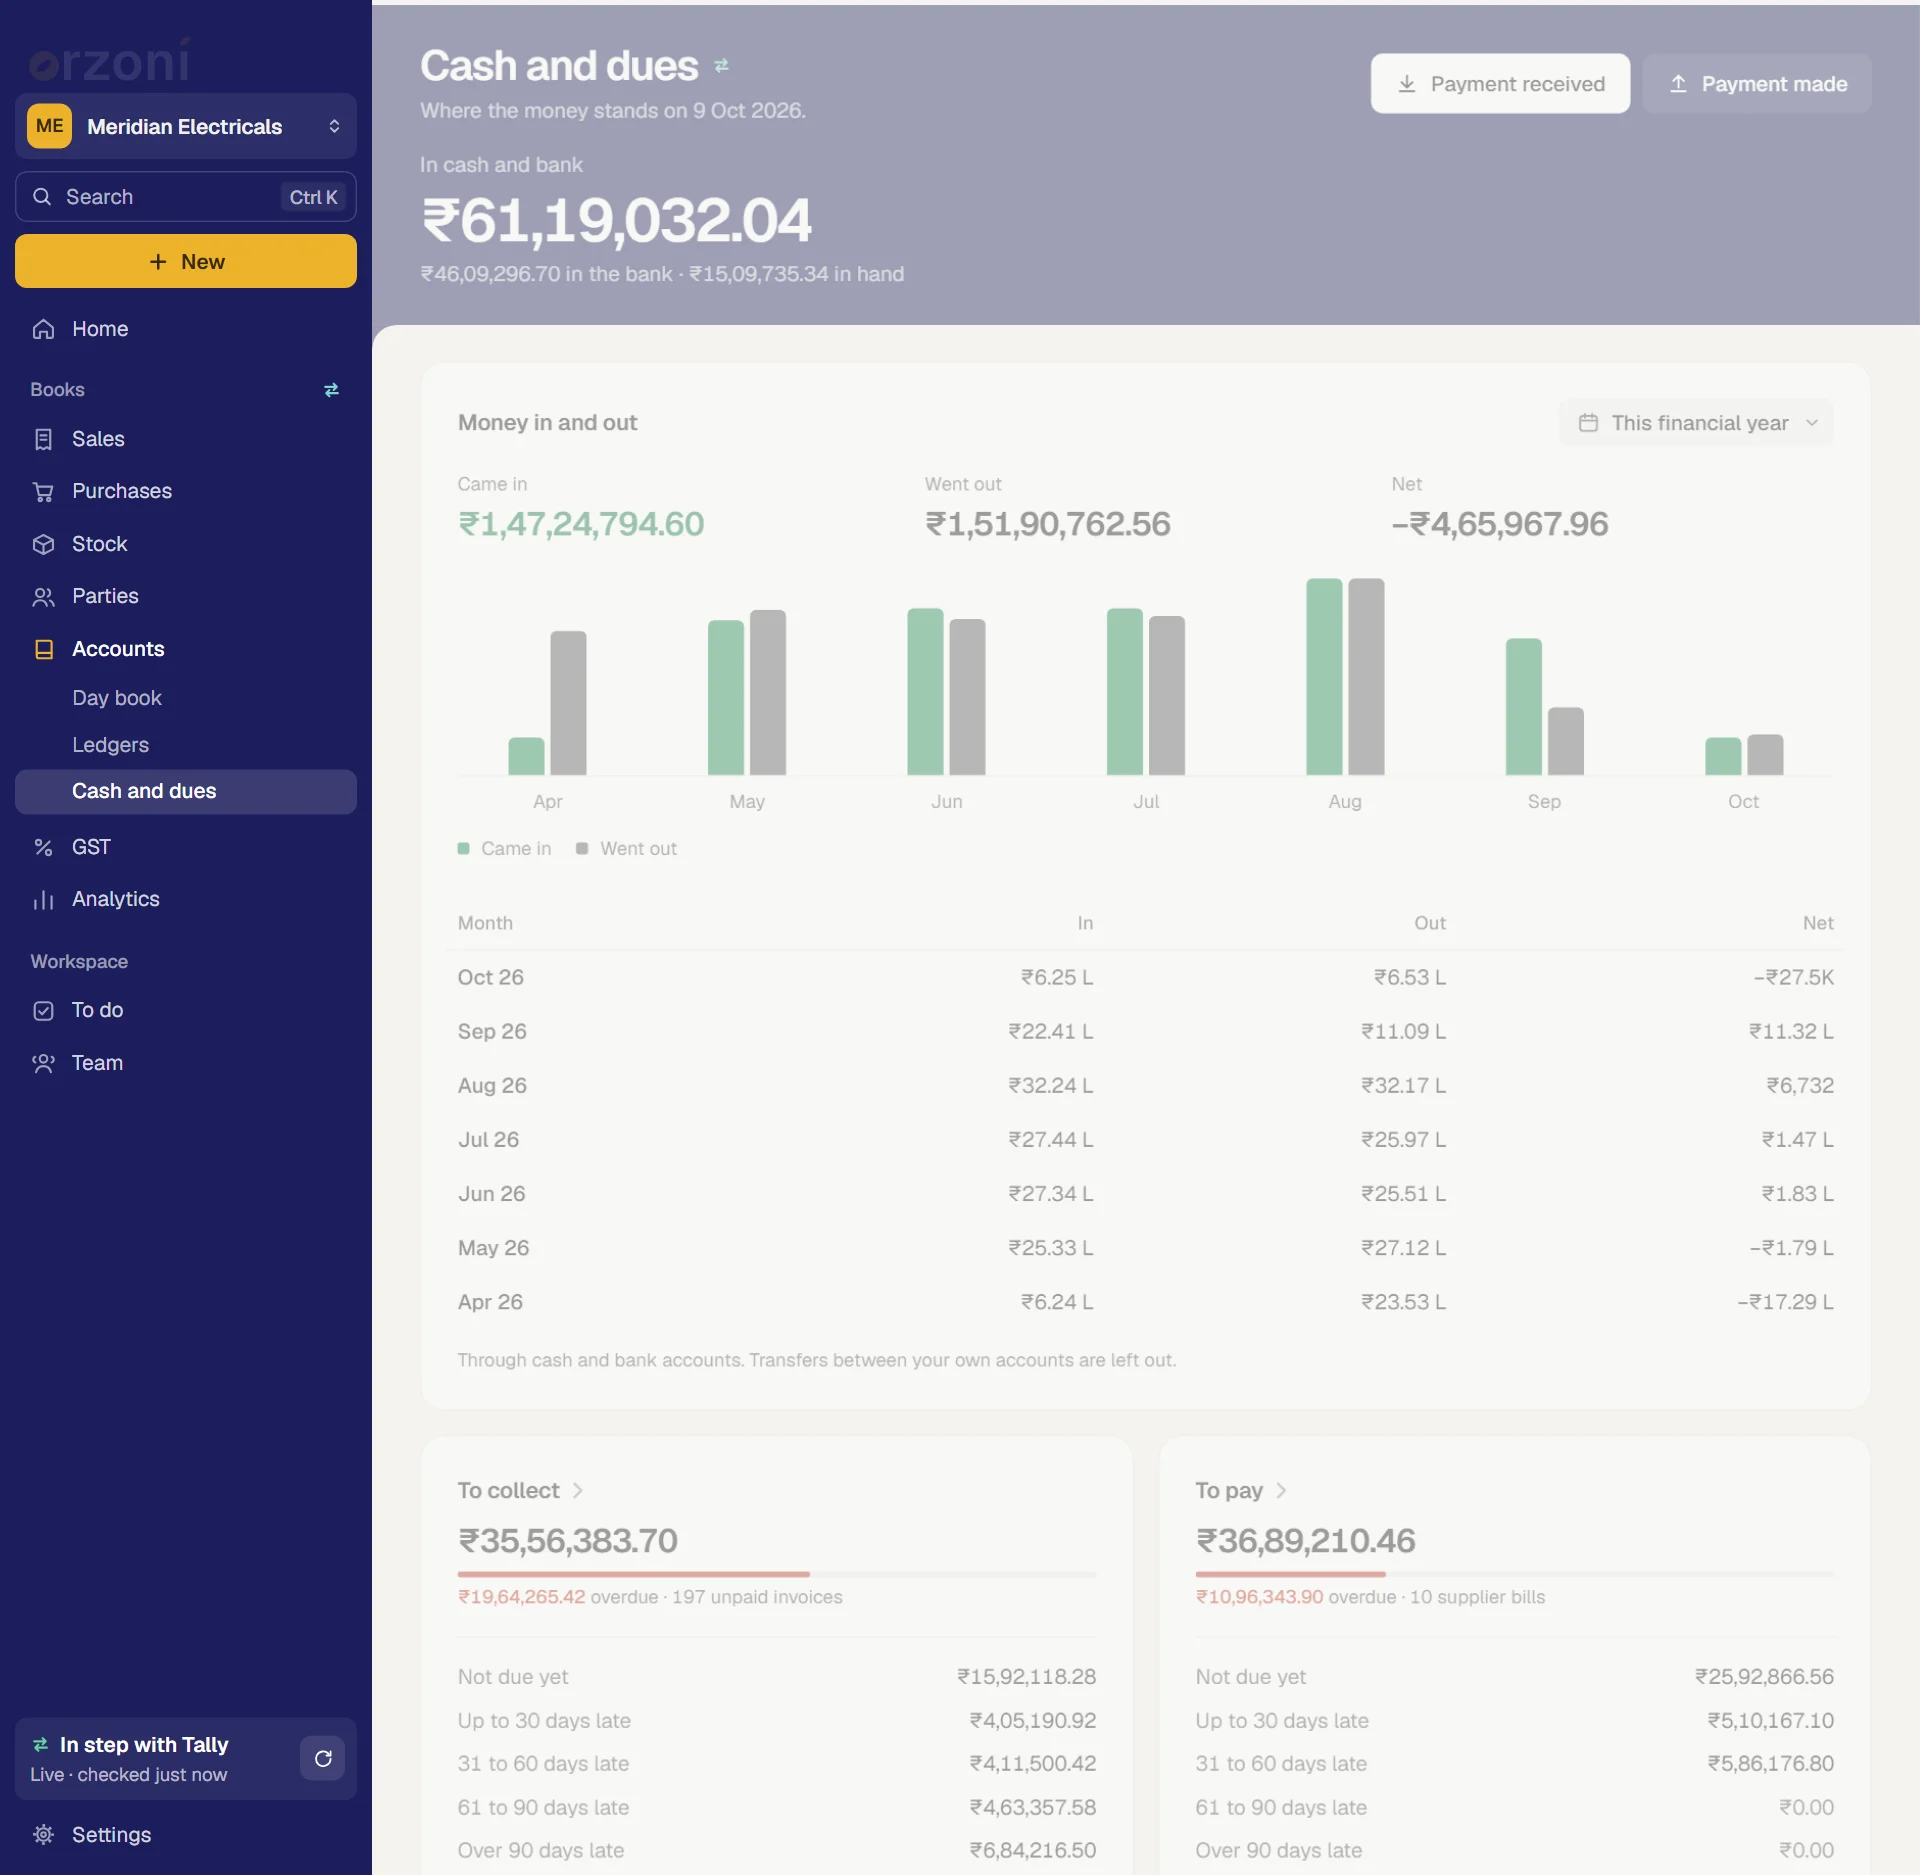Click sync arrows icon beside Books heading
This screenshot has height=1875, width=1920.
[331, 390]
